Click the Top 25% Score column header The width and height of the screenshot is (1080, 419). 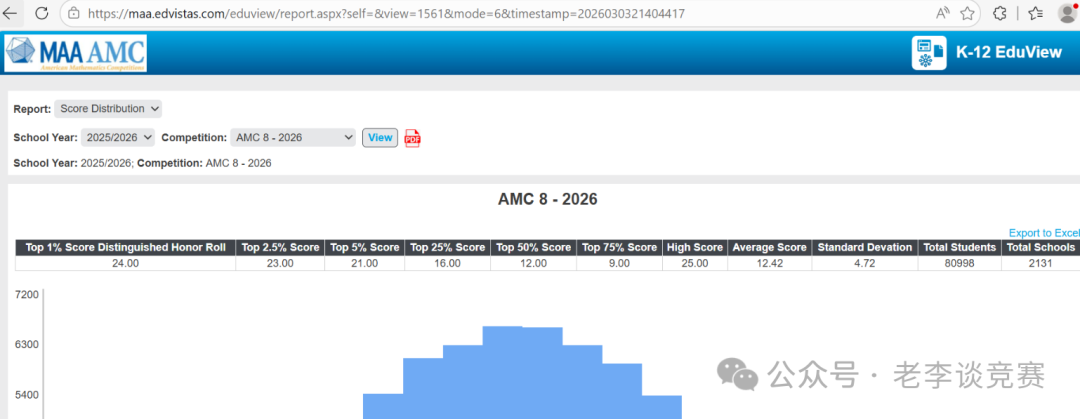click(x=448, y=247)
